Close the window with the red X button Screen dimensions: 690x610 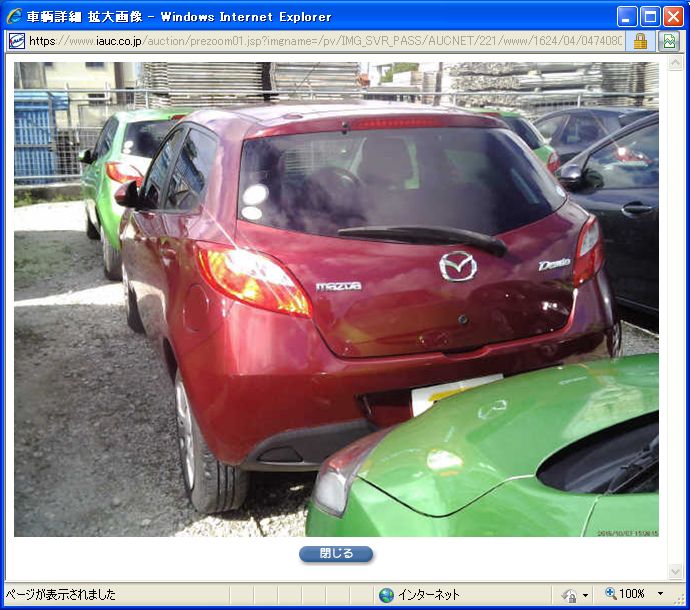pyautogui.click(x=673, y=16)
